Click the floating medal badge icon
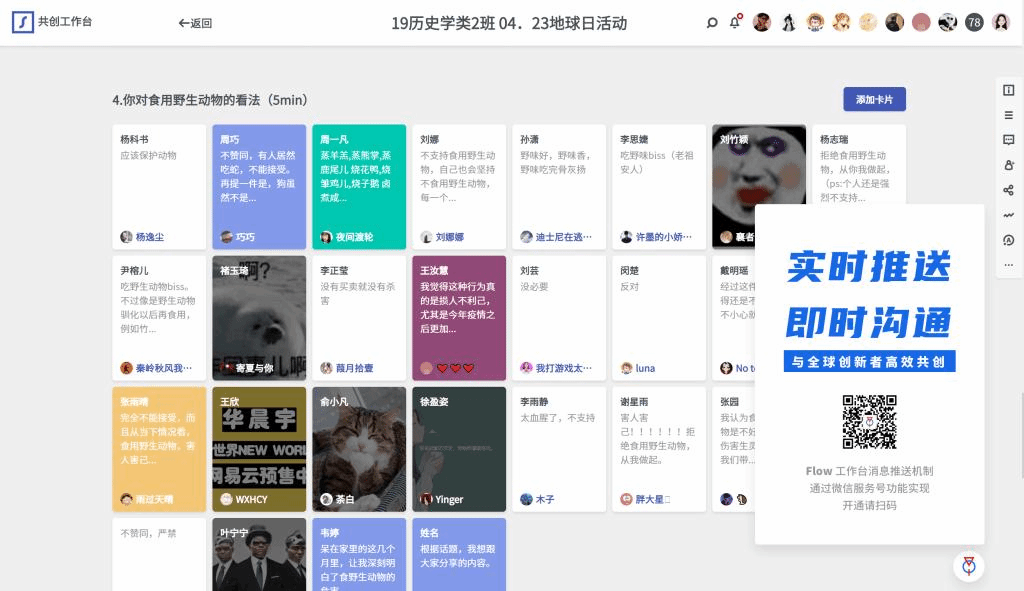 968,566
